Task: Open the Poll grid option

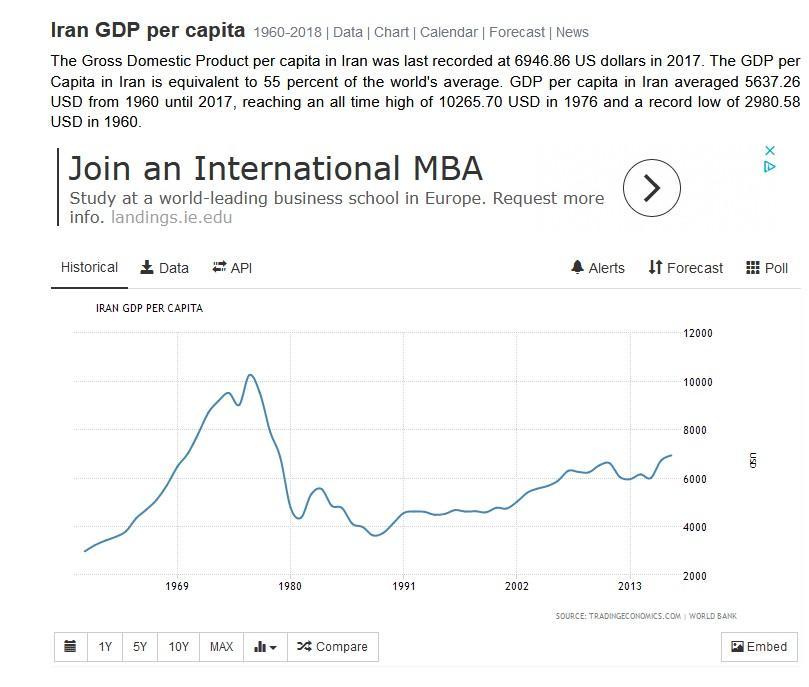Action: point(767,268)
